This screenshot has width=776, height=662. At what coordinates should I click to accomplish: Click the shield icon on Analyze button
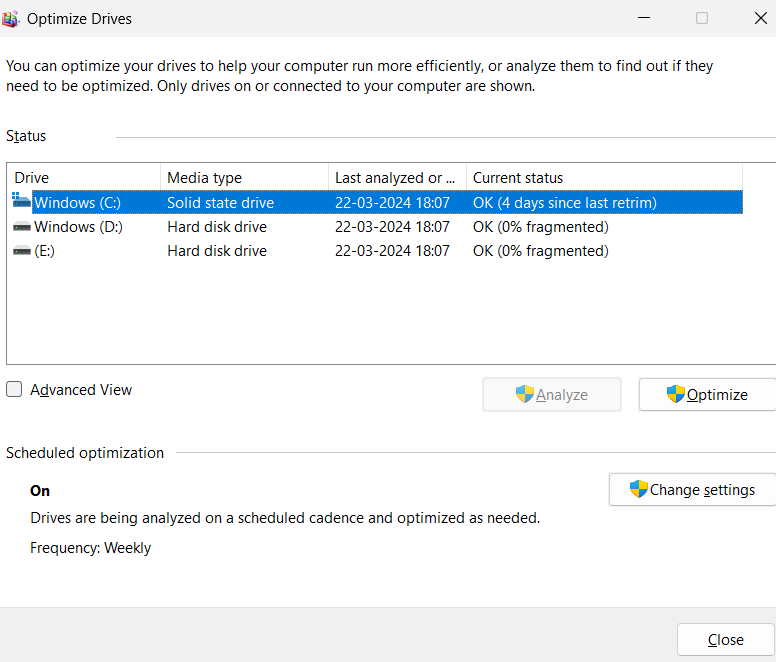pyautogui.click(x=525, y=394)
